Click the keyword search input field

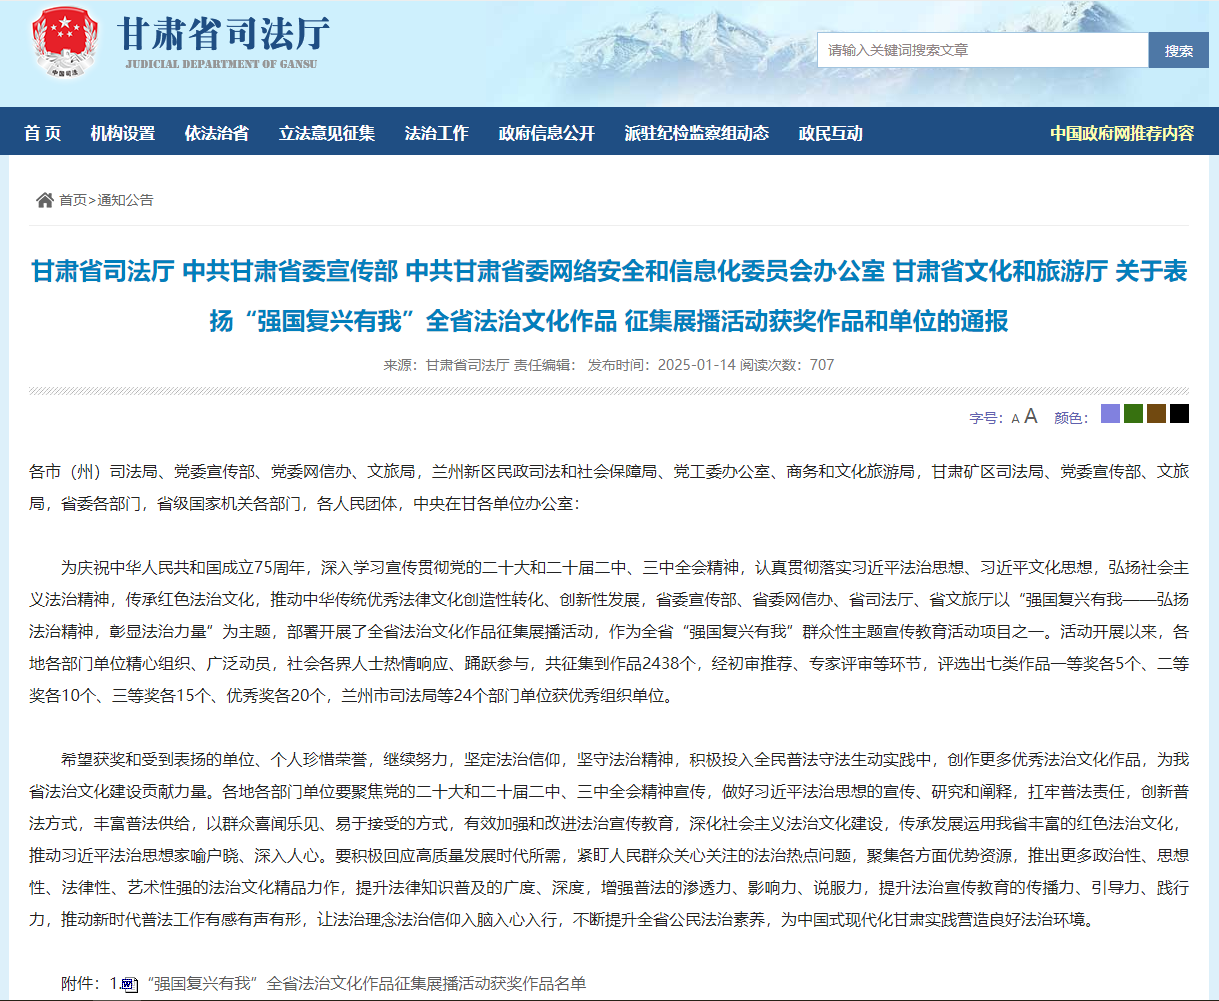982,50
